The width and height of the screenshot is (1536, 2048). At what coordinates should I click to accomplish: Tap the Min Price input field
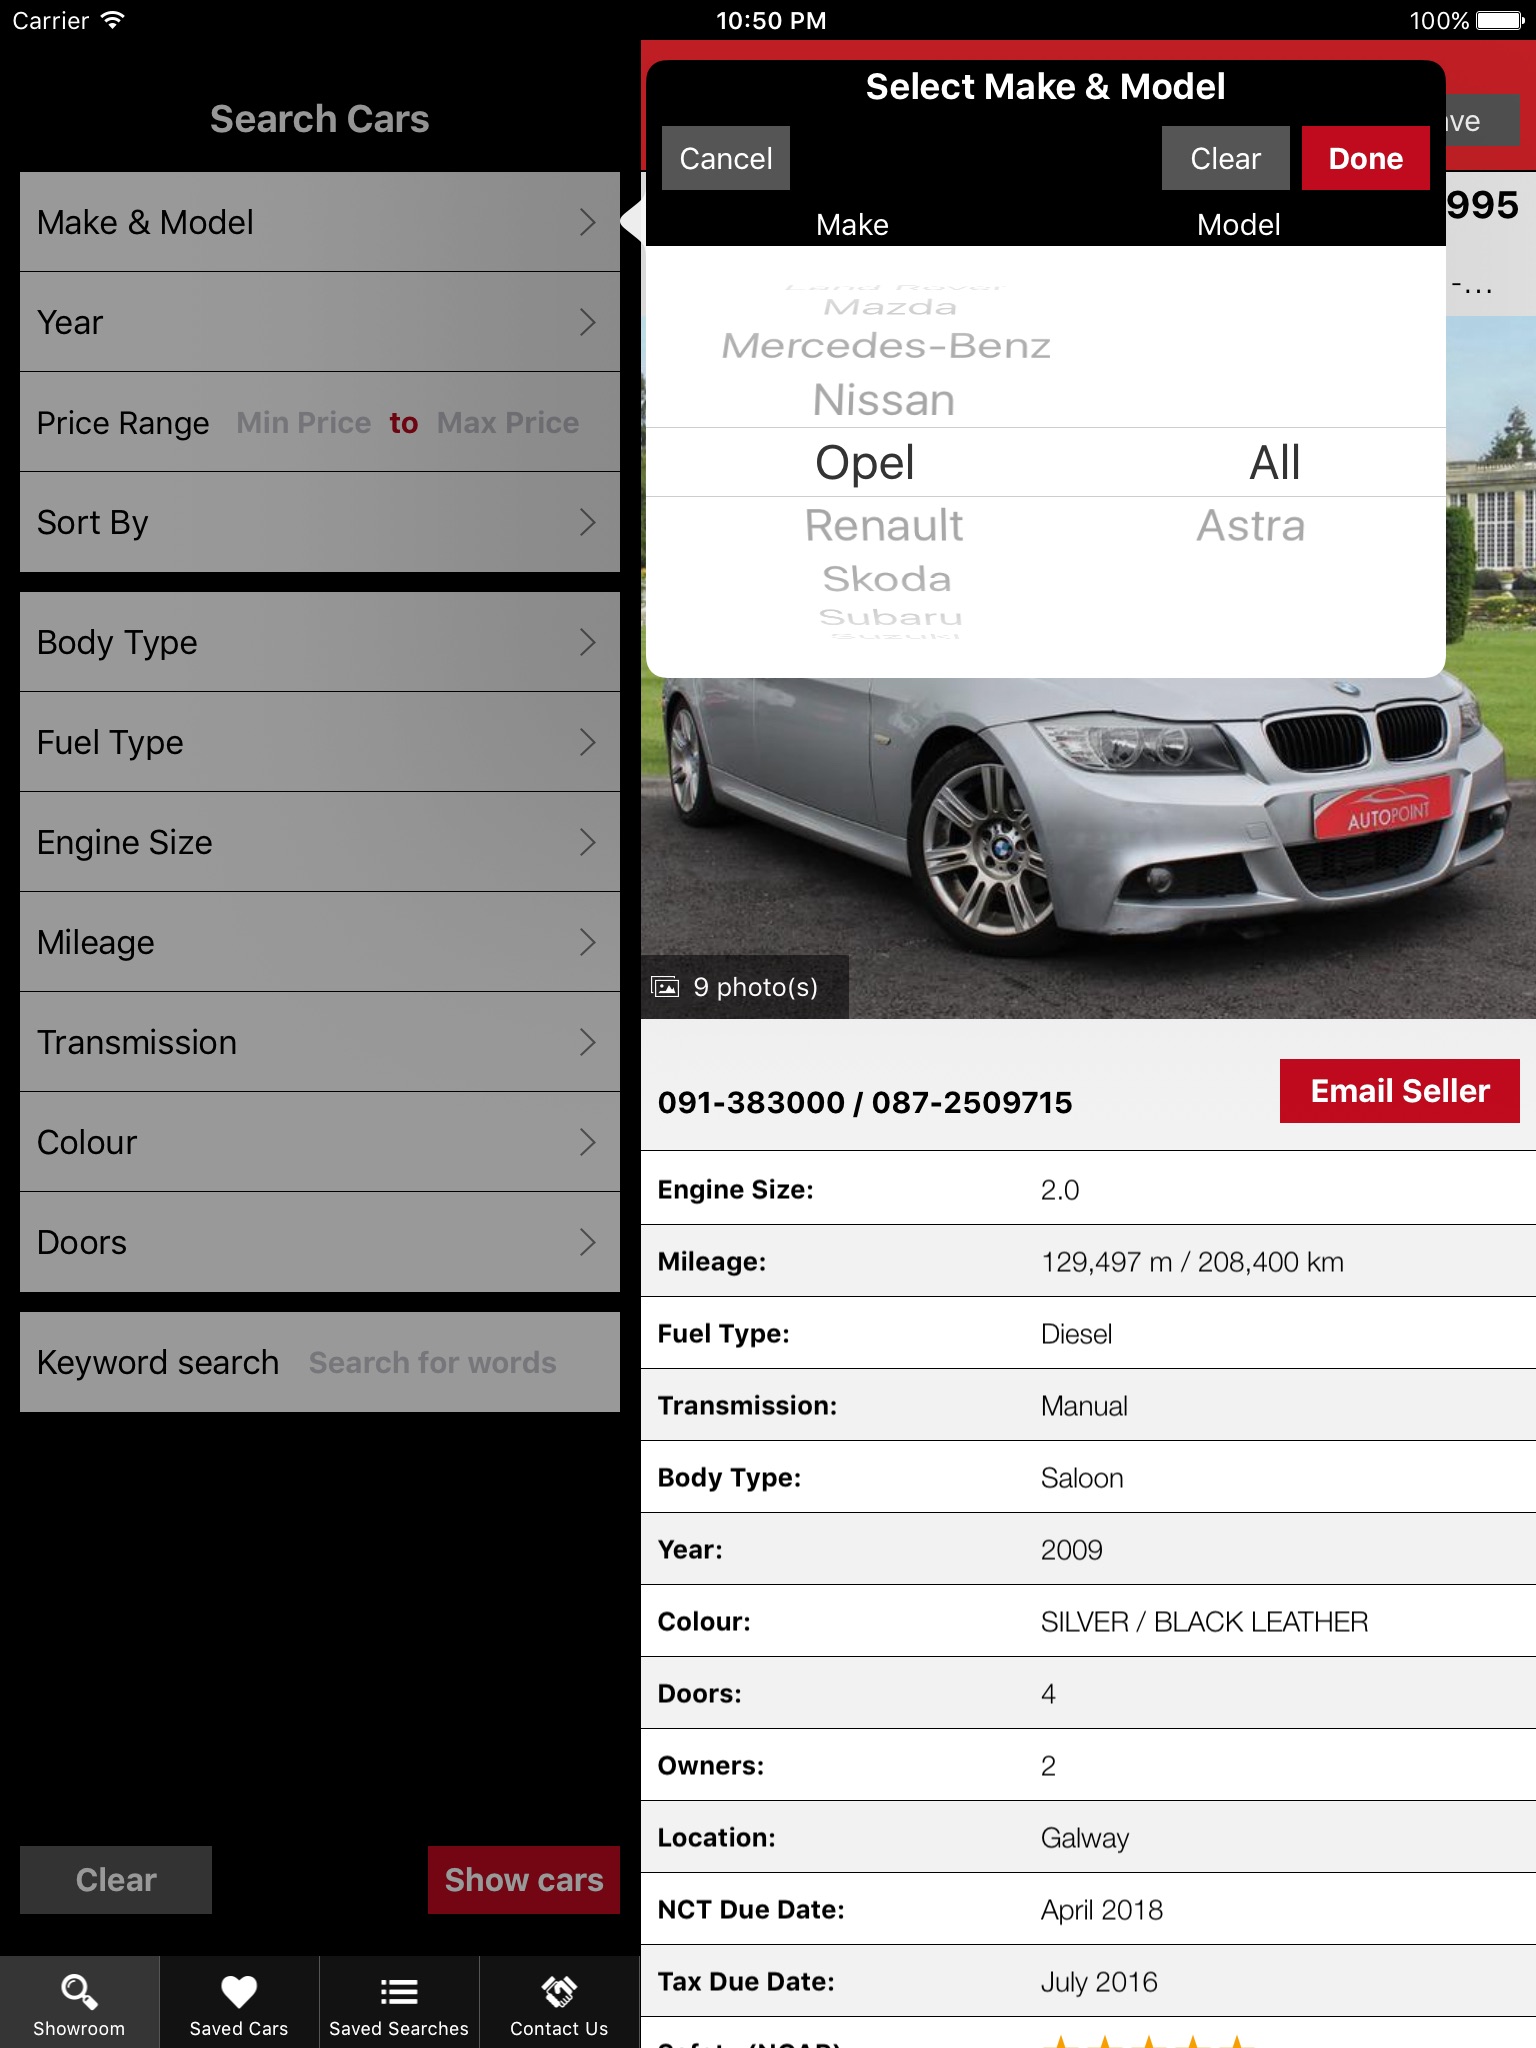point(304,423)
